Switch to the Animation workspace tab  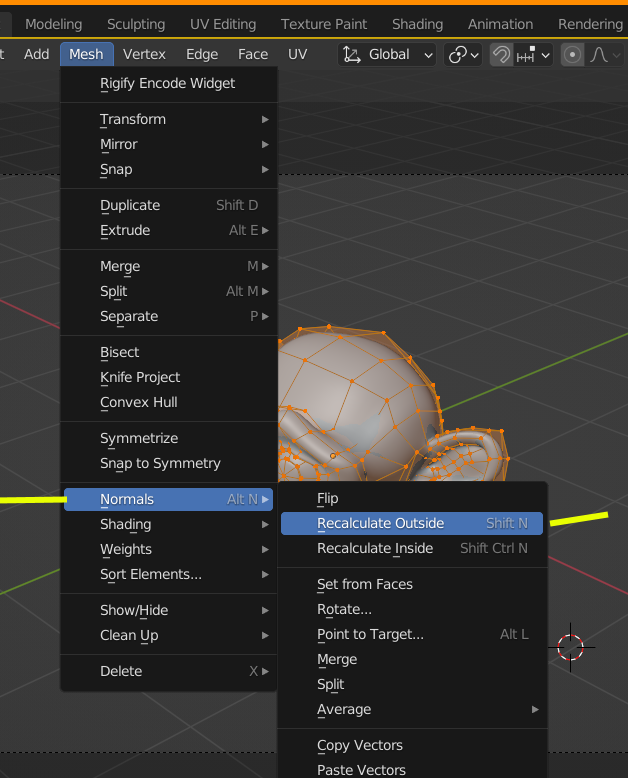501,24
